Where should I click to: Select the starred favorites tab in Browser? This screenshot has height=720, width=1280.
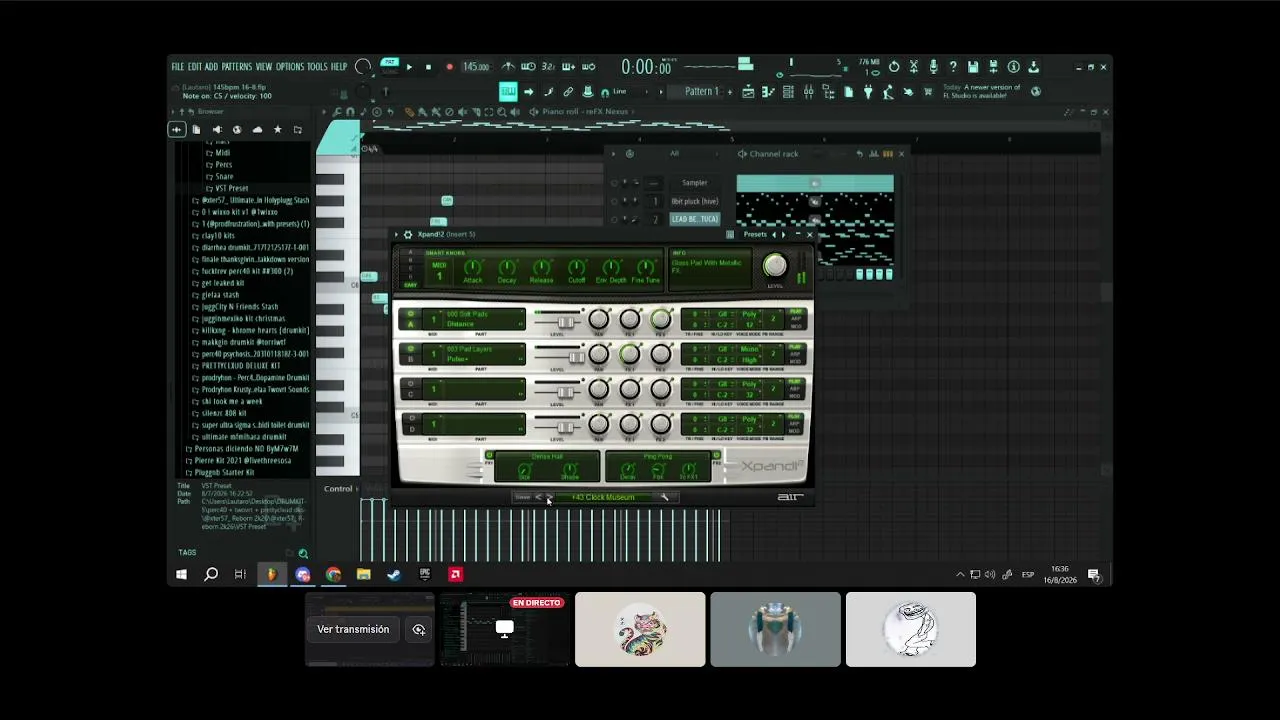[x=278, y=129]
